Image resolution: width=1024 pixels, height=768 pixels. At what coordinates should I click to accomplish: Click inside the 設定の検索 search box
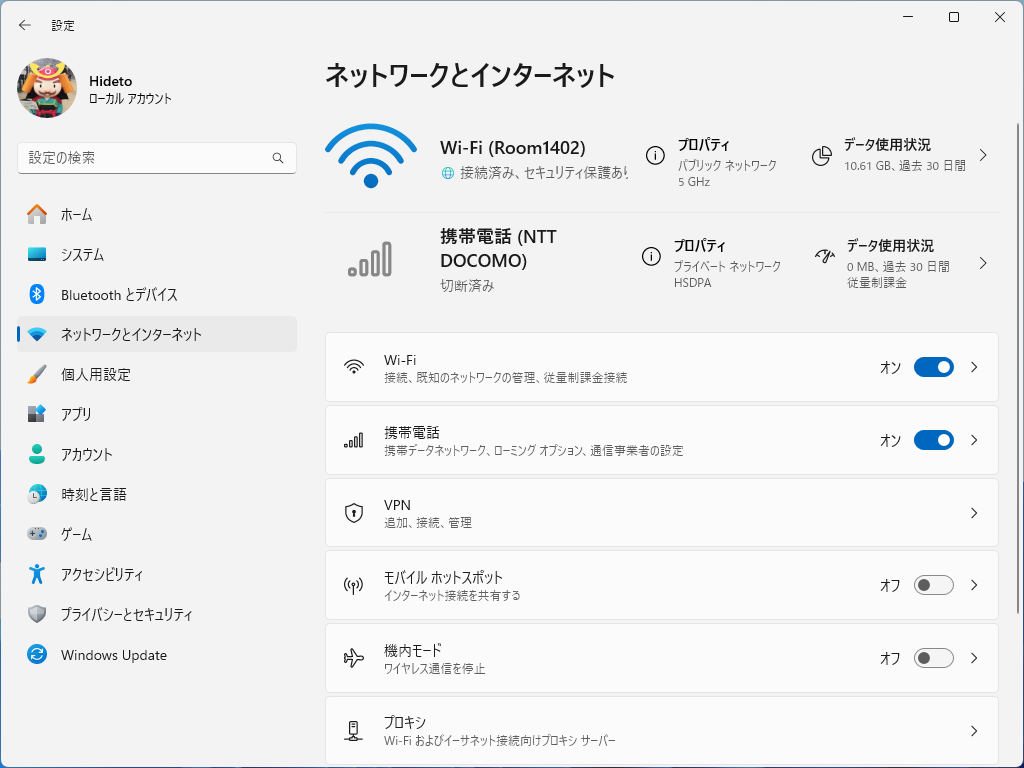click(156, 157)
